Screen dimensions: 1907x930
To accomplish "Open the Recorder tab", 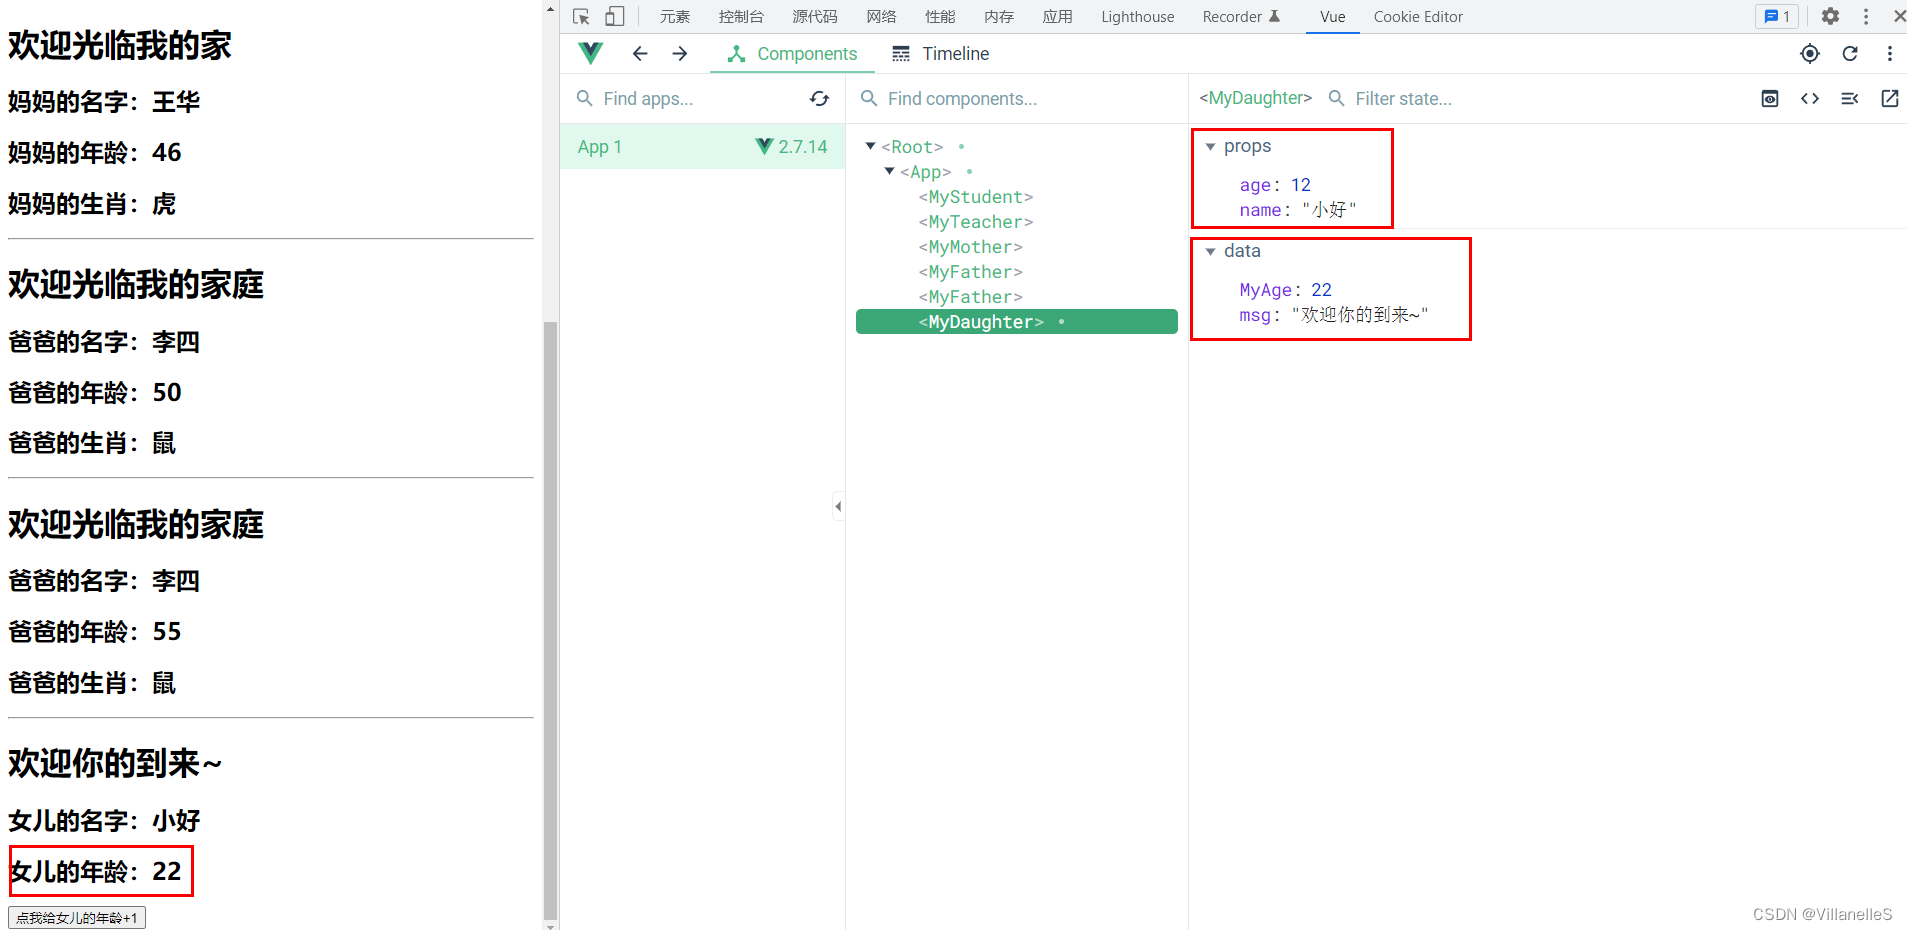I will pyautogui.click(x=1241, y=17).
